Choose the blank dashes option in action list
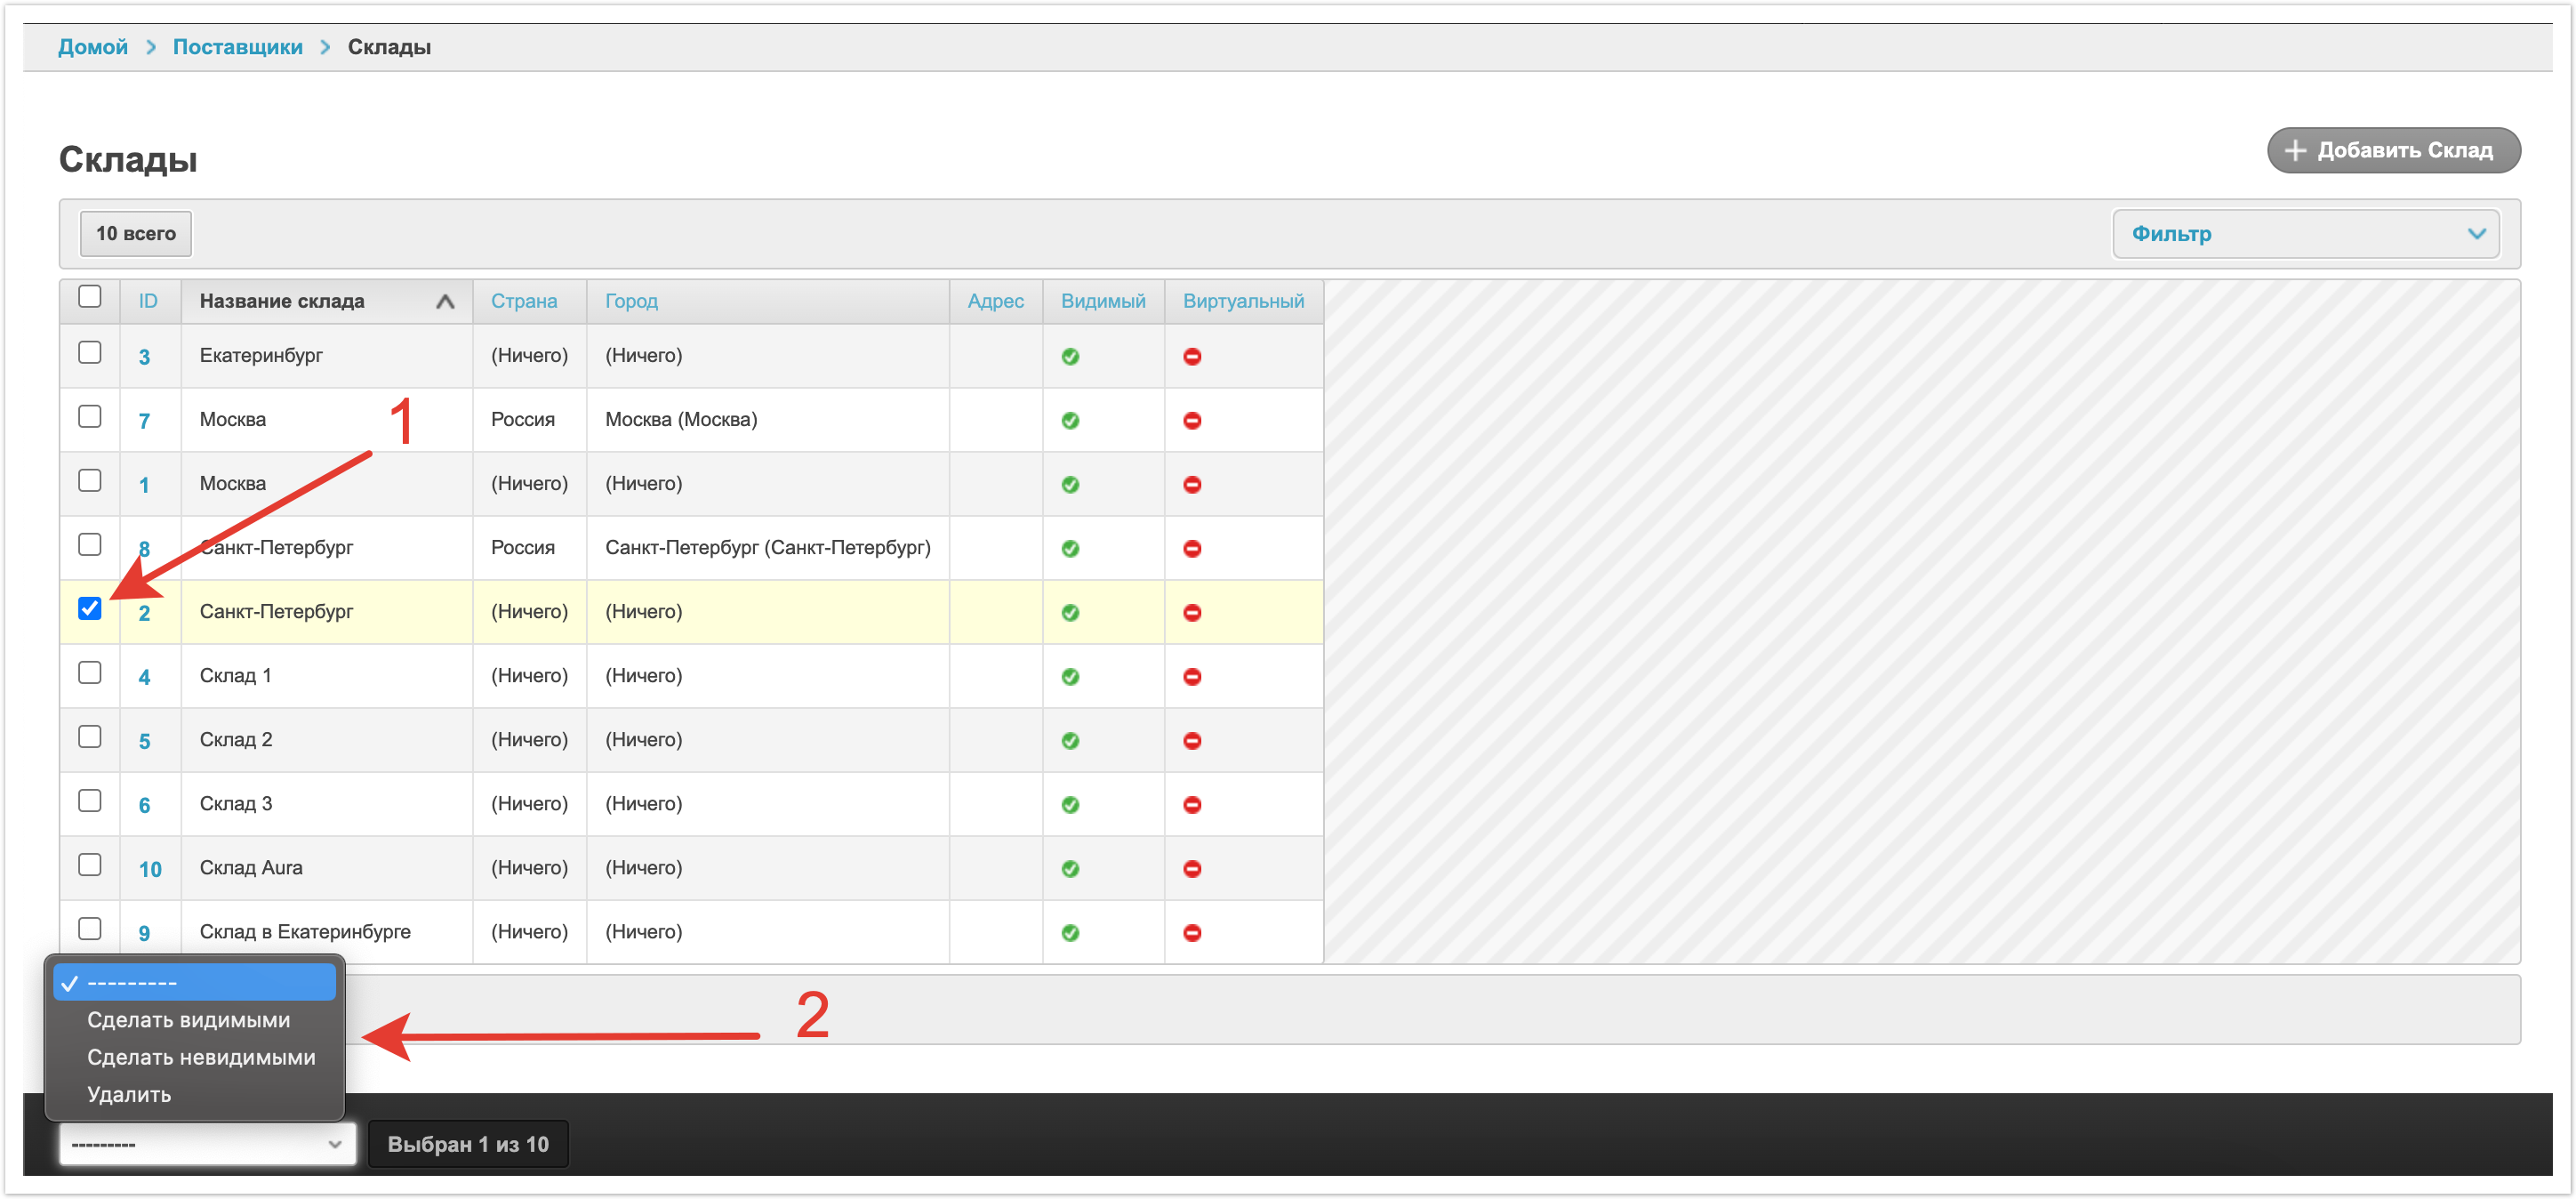The image size is (2576, 1199). click(x=194, y=983)
